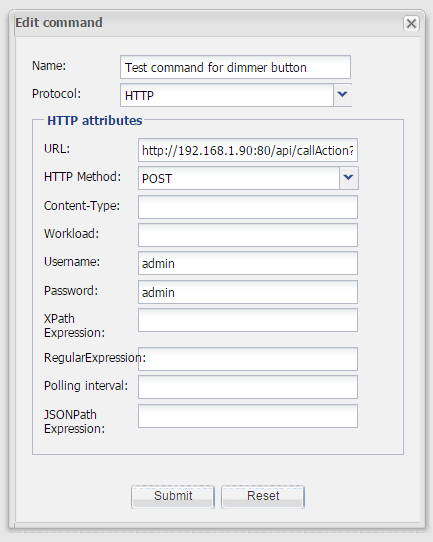Focus the Workload input field
The image size is (433, 542).
point(248,235)
